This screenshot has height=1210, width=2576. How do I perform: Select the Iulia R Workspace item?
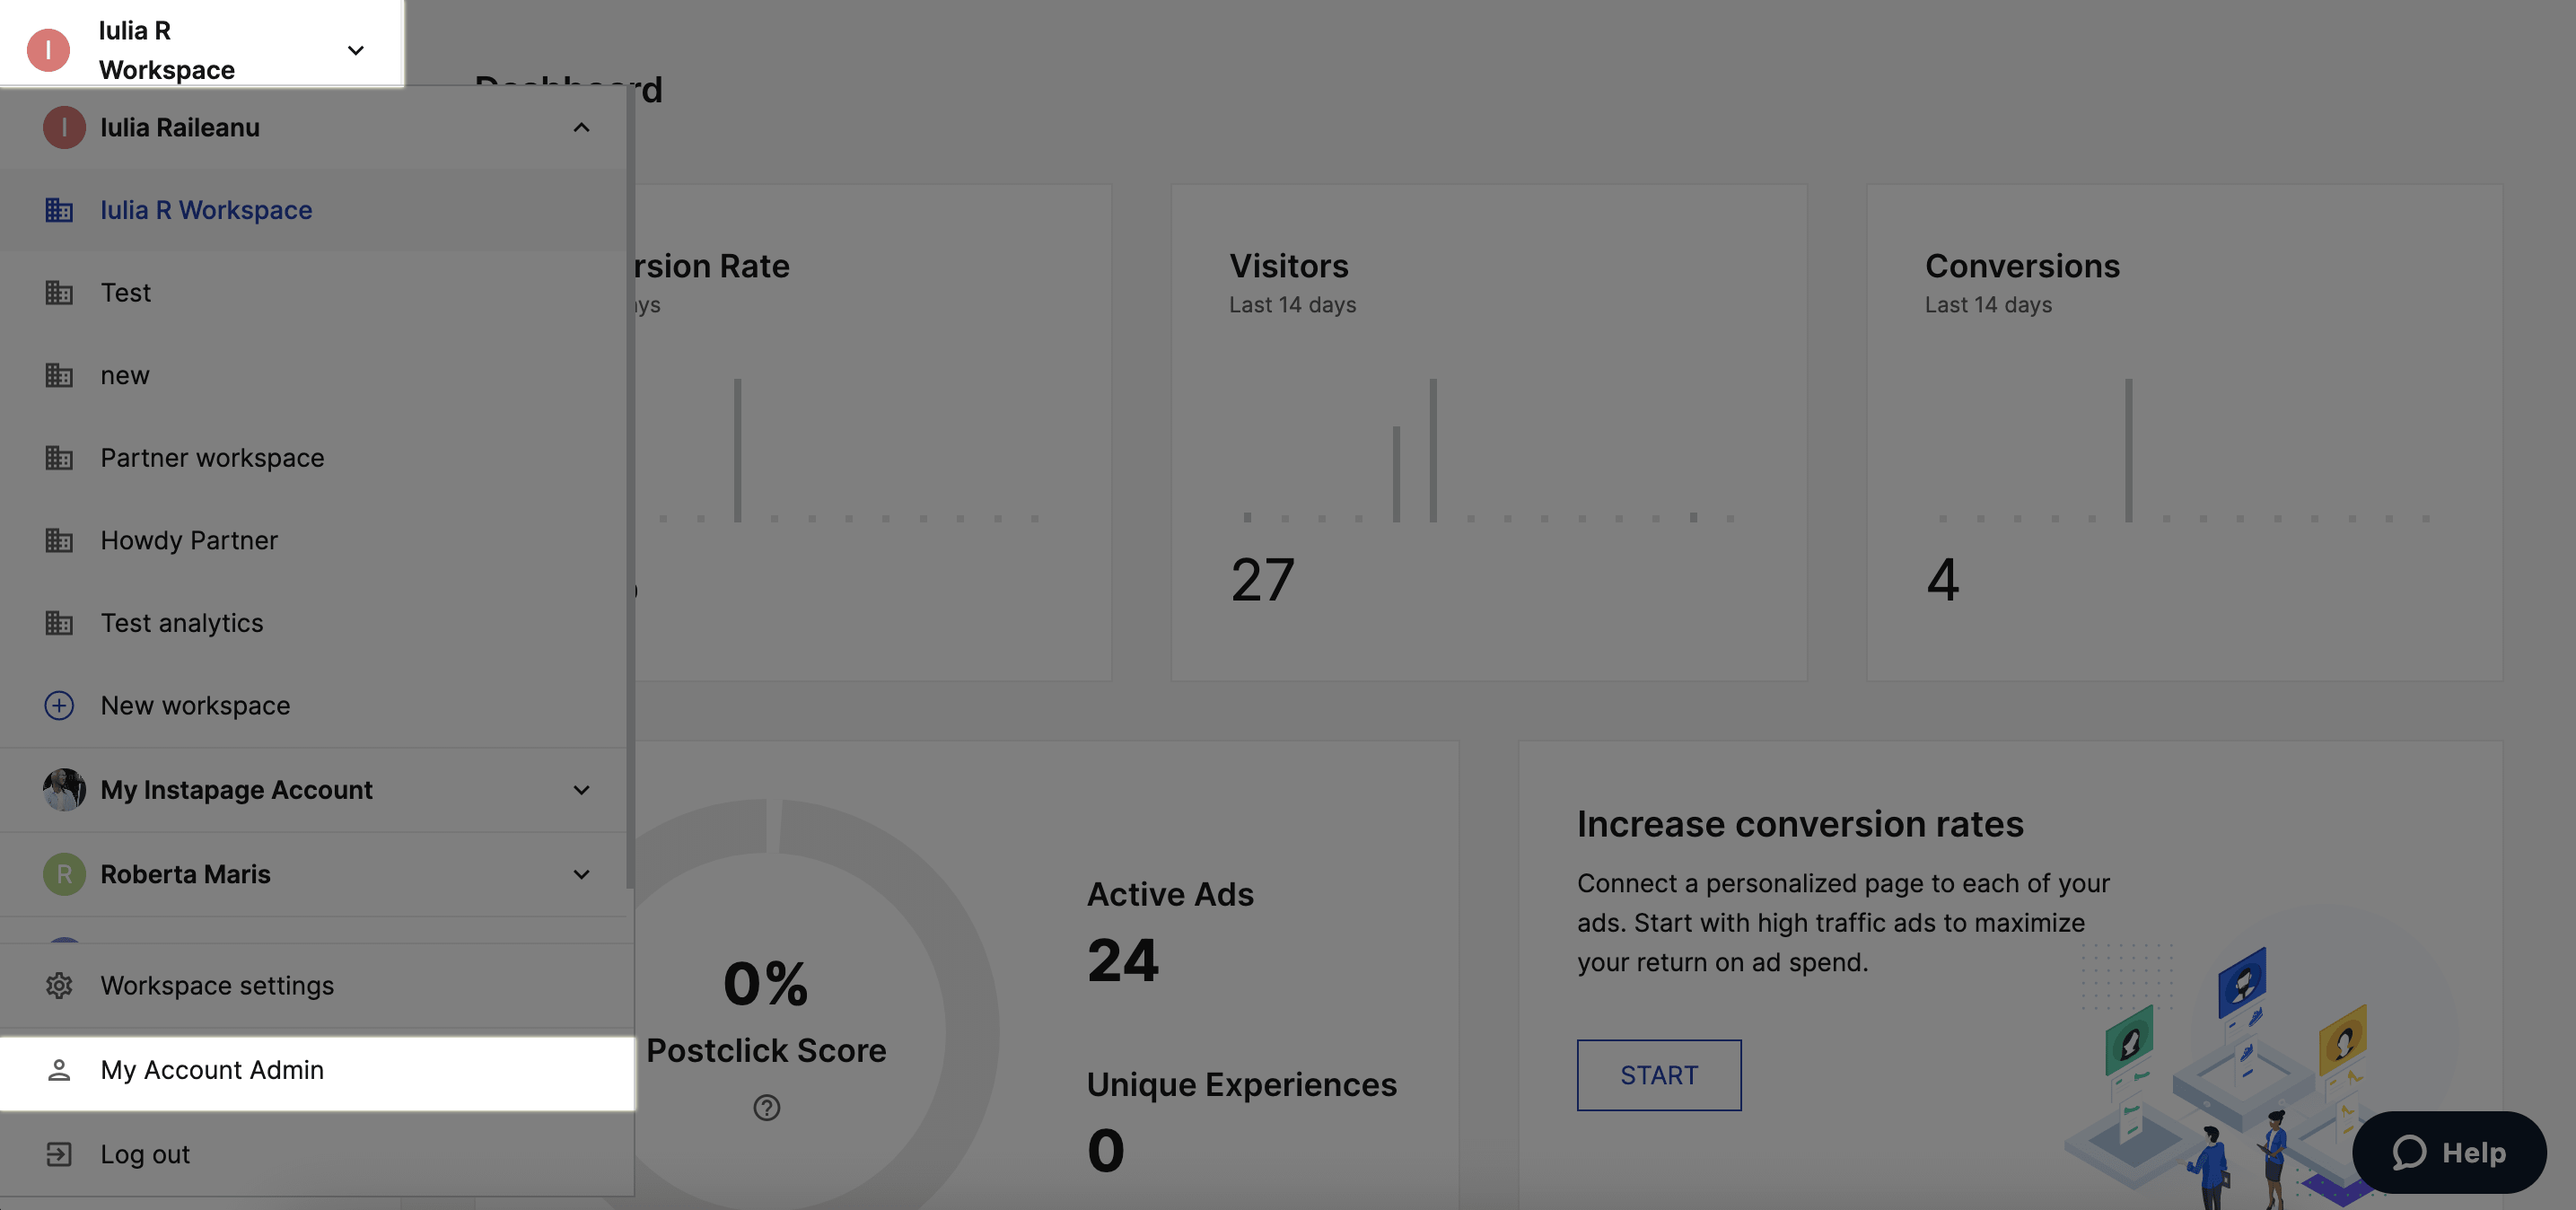pos(206,210)
